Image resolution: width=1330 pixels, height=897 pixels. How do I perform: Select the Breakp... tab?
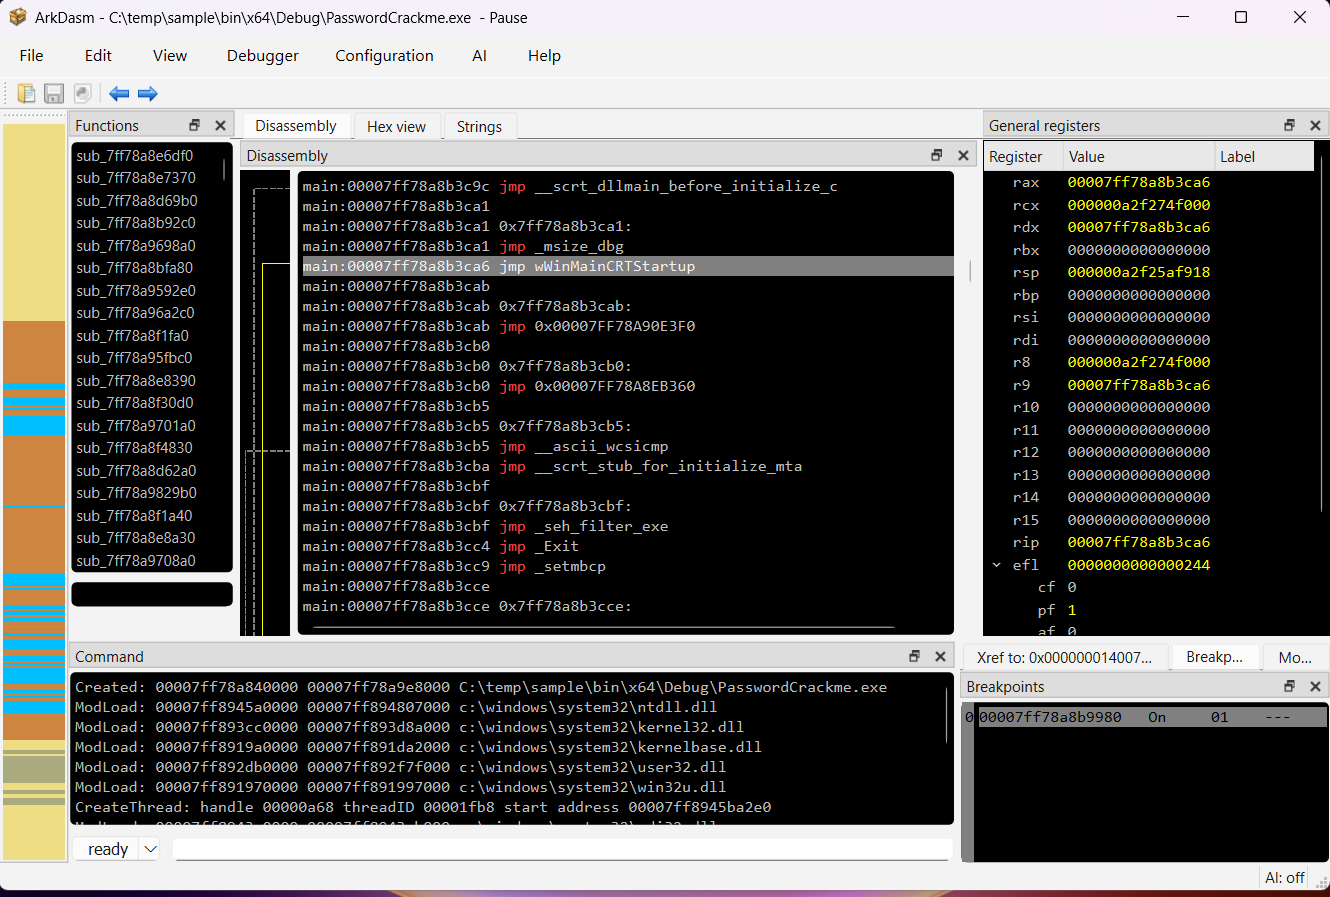point(1214,657)
